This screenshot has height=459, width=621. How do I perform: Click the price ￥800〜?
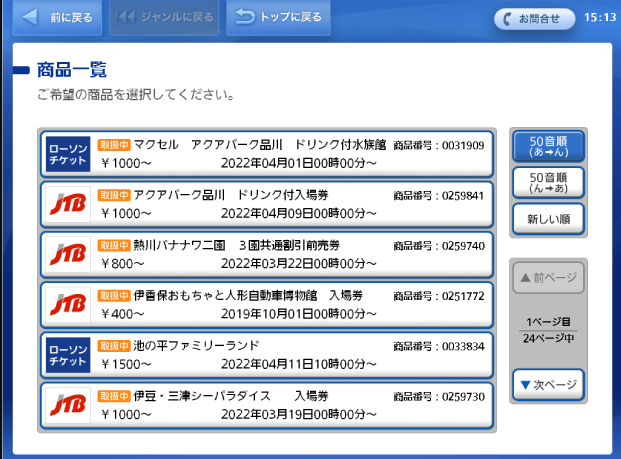(123, 264)
